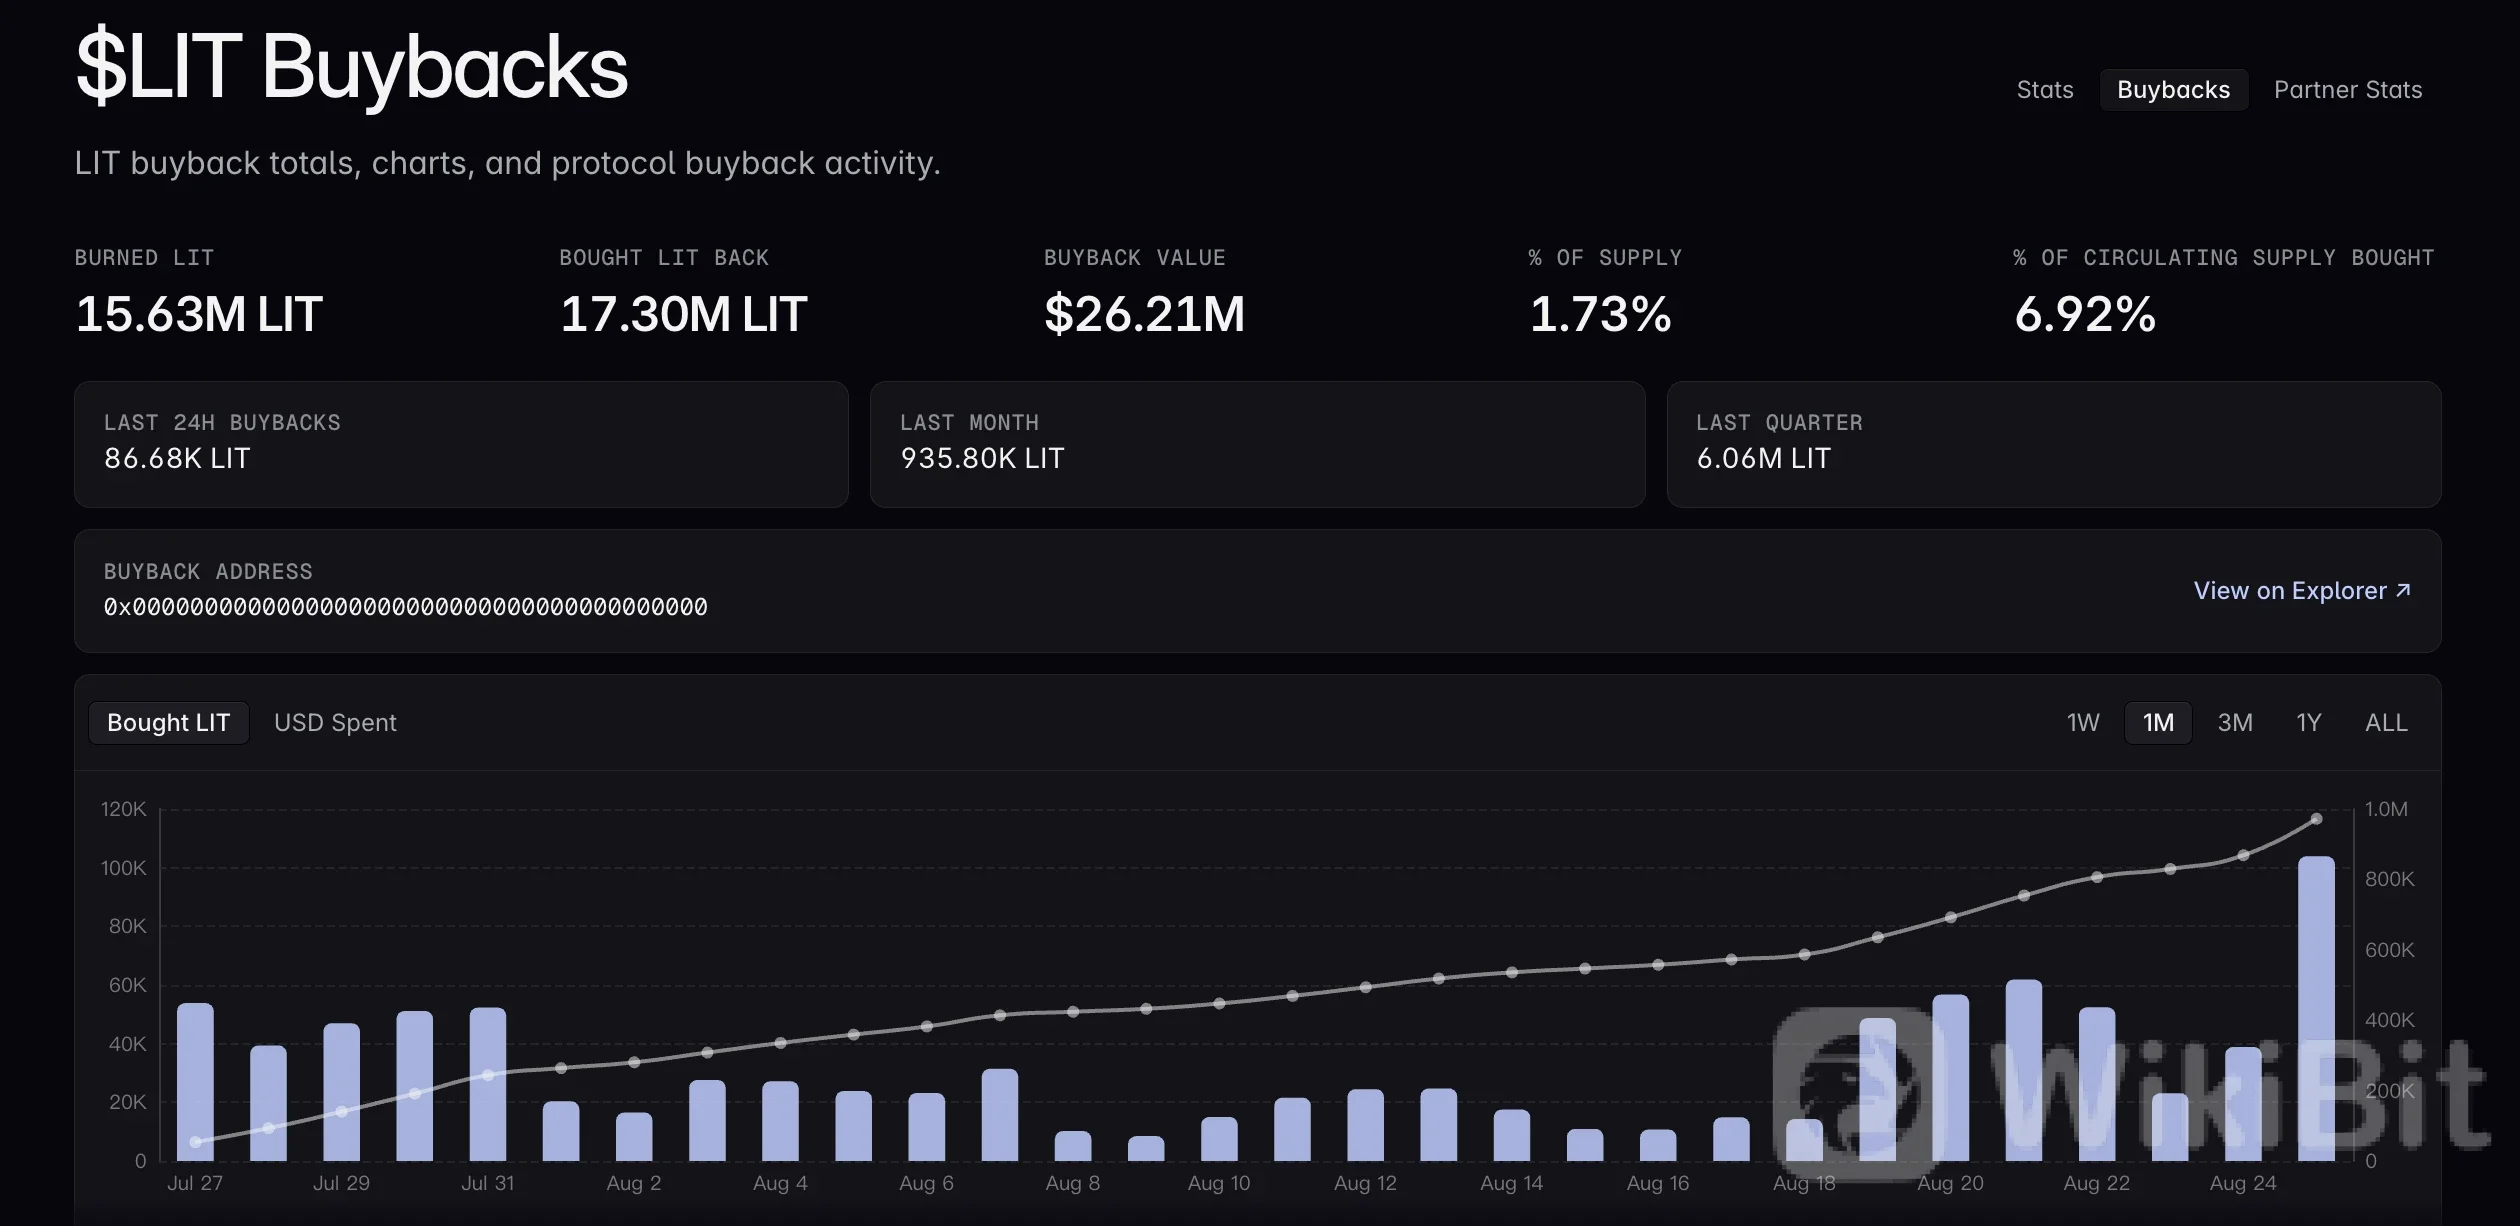Select the Buybacks tab
2520x1226 pixels.
point(2173,90)
